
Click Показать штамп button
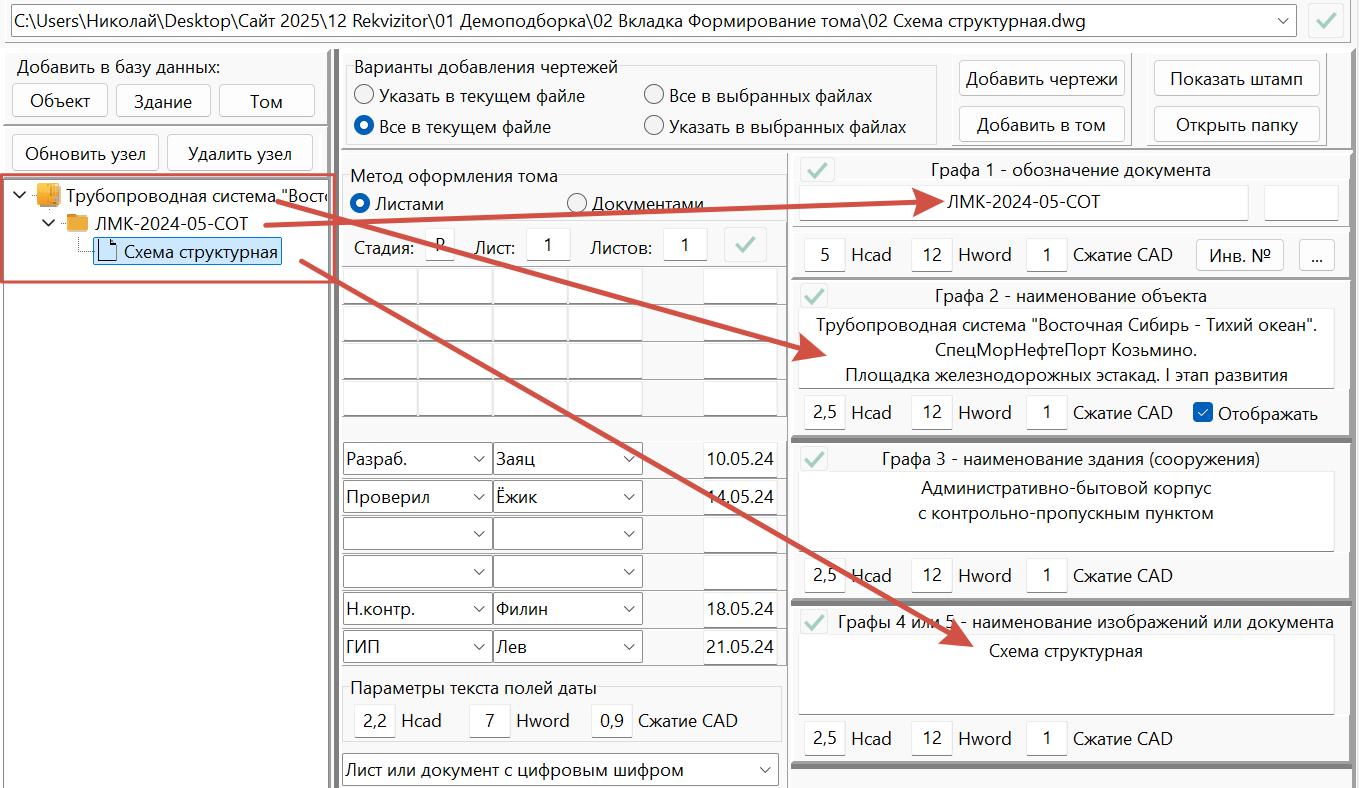click(1237, 79)
